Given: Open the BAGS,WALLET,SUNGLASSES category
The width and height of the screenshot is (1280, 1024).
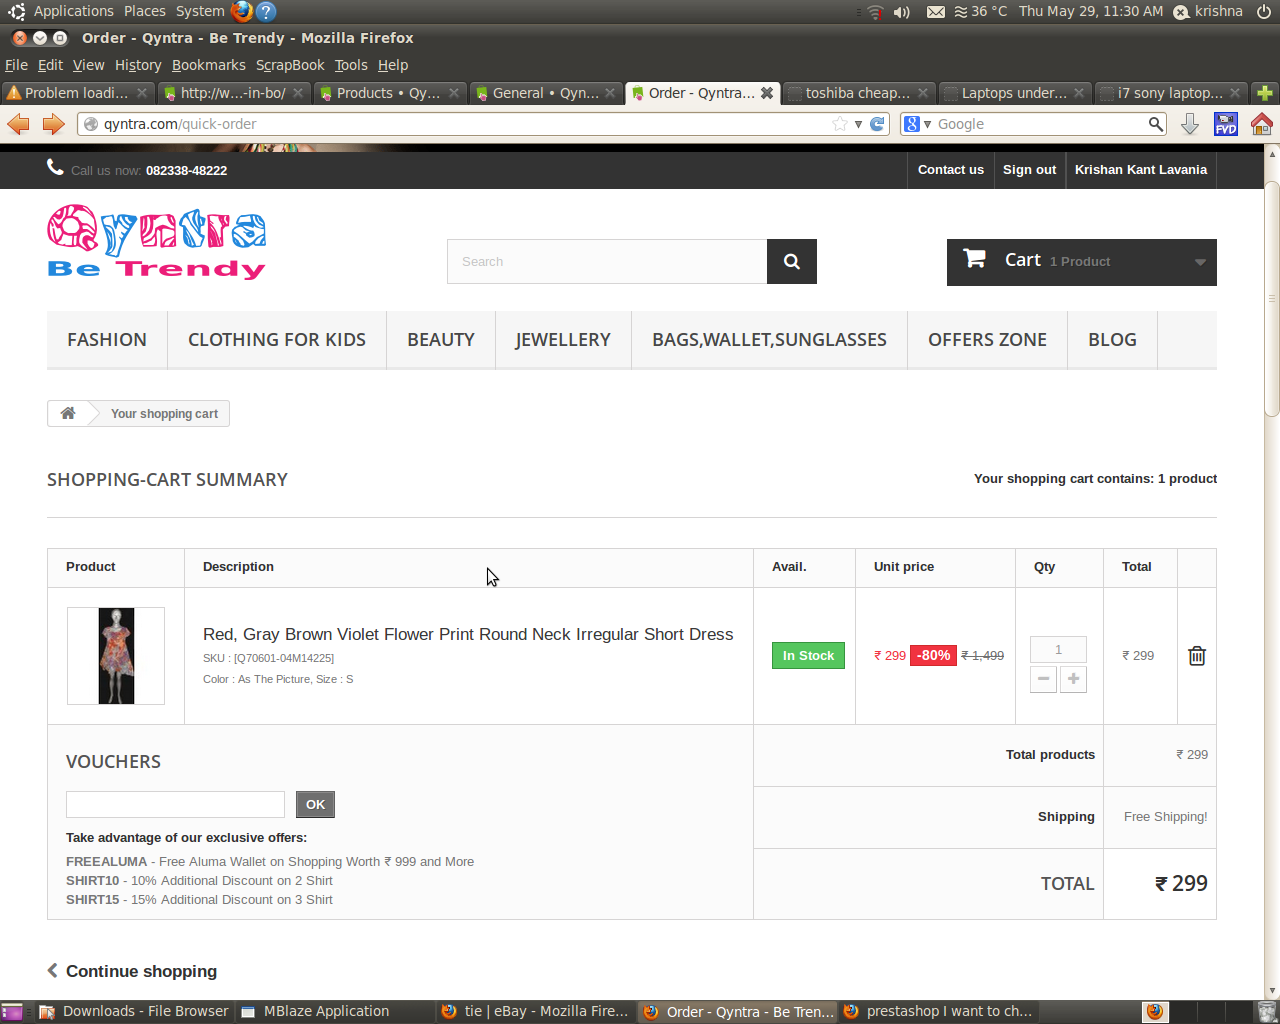Looking at the screenshot, I should pos(769,340).
